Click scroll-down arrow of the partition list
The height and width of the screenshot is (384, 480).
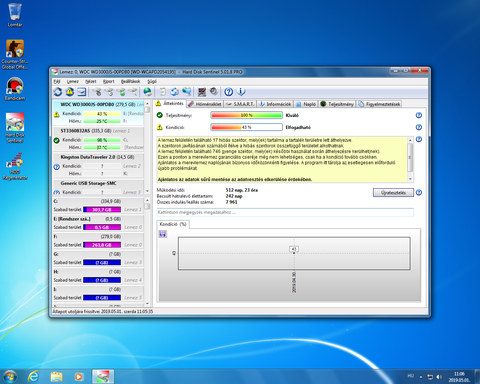(x=148, y=304)
